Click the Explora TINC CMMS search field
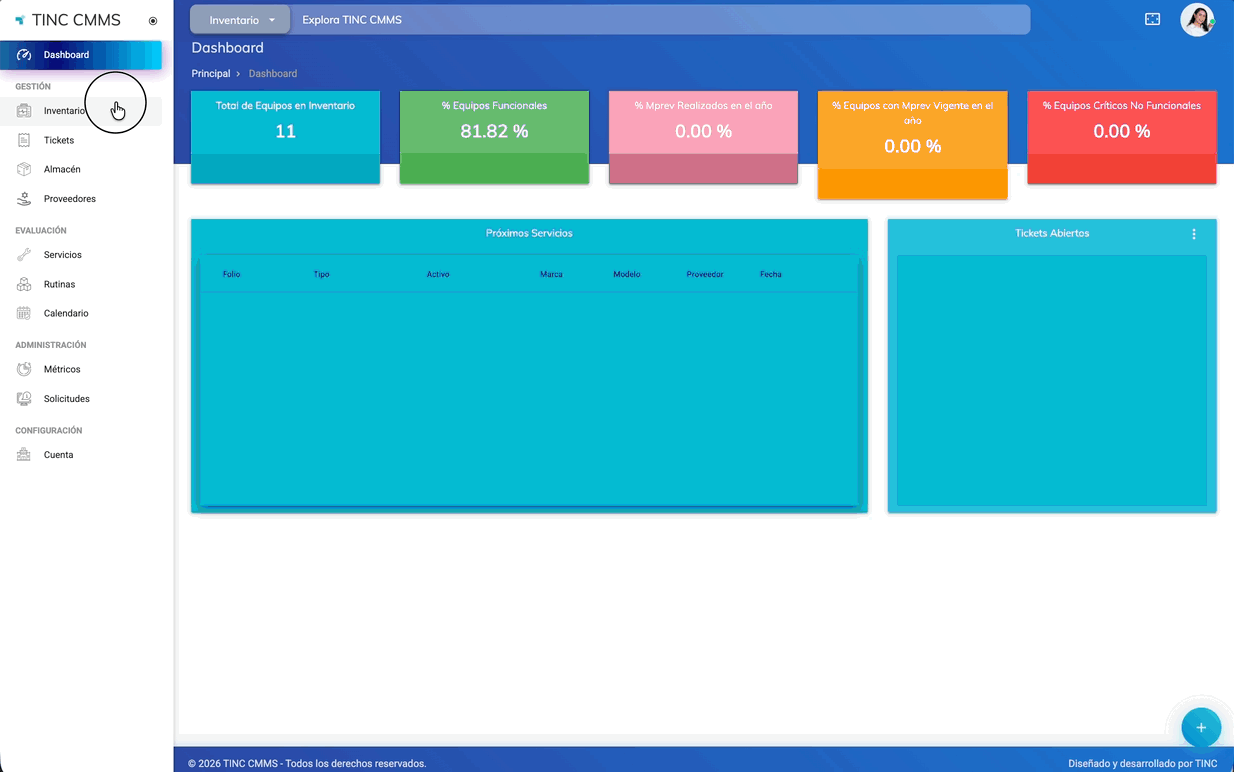 660,20
